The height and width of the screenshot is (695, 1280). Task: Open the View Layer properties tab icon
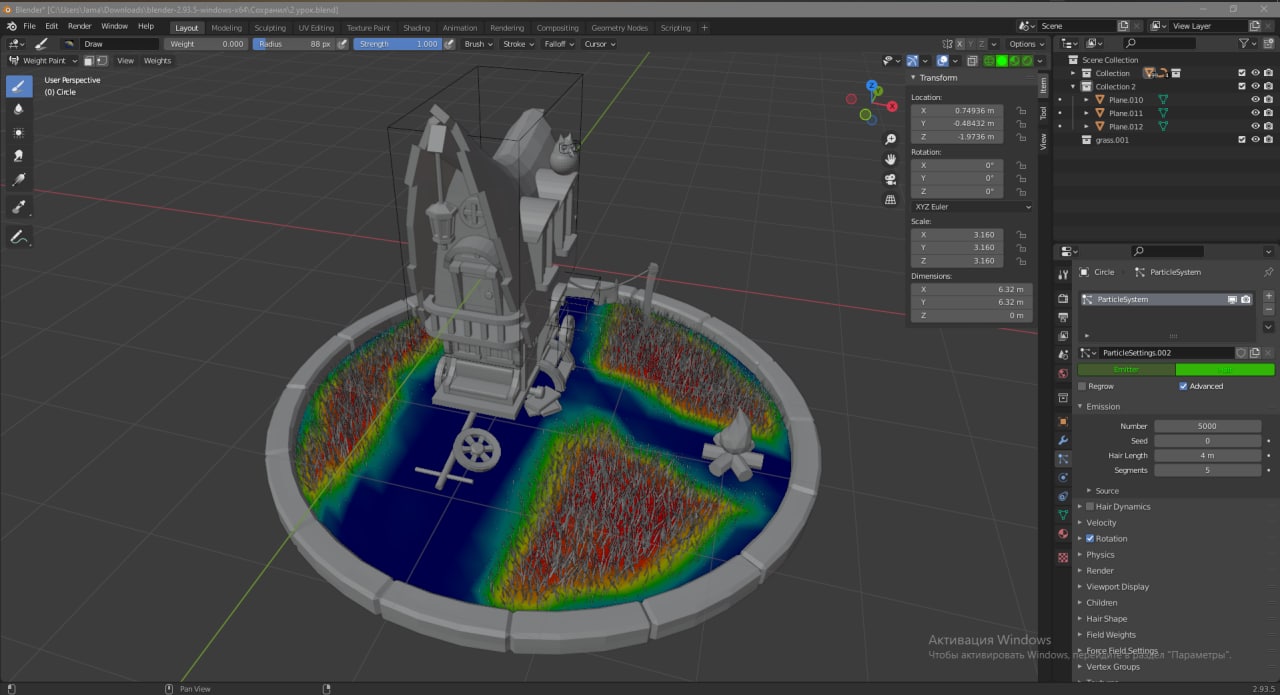1062,336
